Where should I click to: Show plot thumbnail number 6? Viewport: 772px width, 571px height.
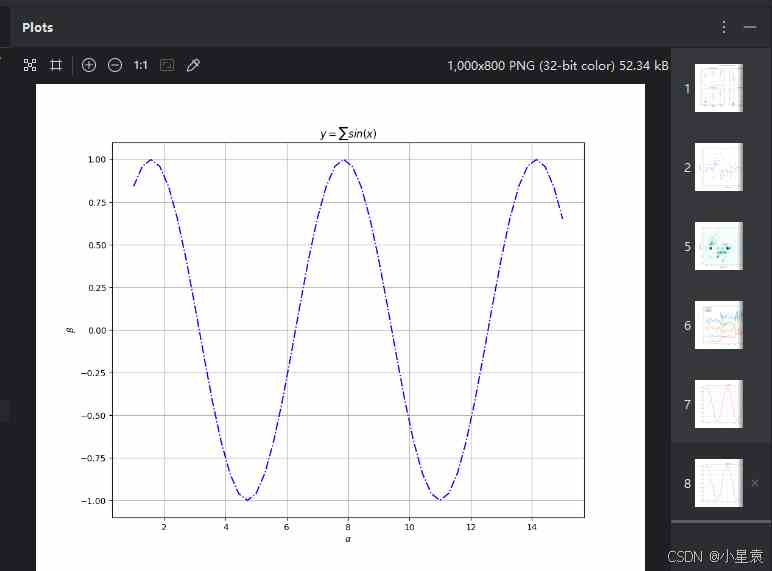click(718, 325)
